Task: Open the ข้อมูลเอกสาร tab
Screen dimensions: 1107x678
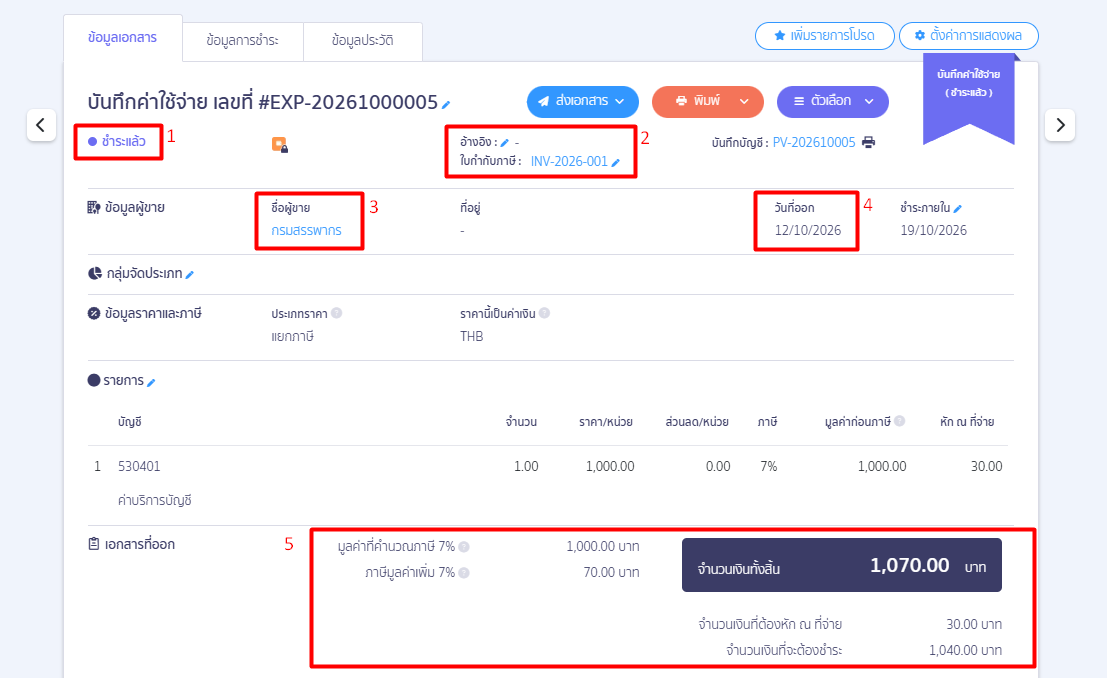Action: coord(123,38)
